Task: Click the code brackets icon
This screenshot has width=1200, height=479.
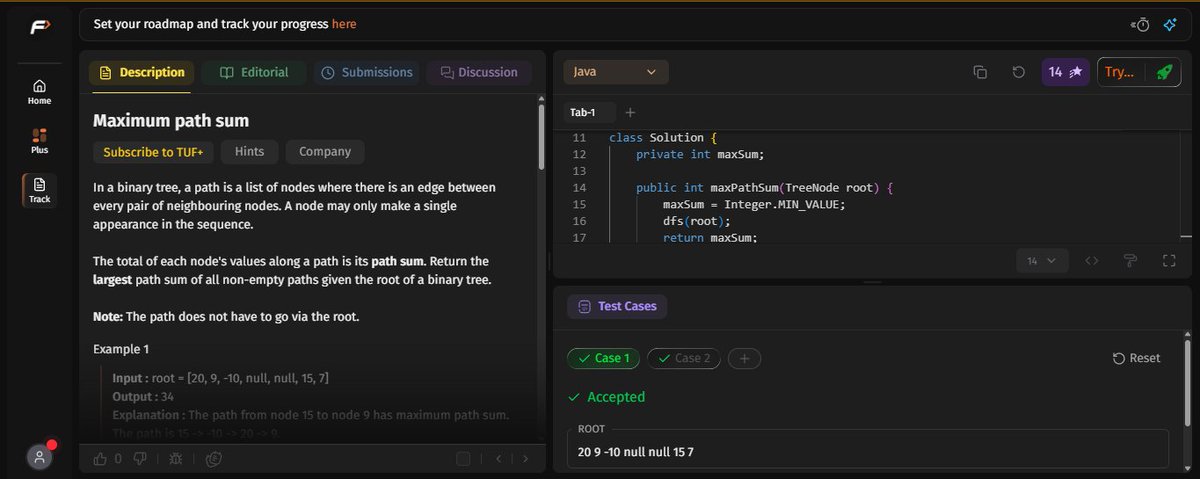Action: click(1092, 261)
